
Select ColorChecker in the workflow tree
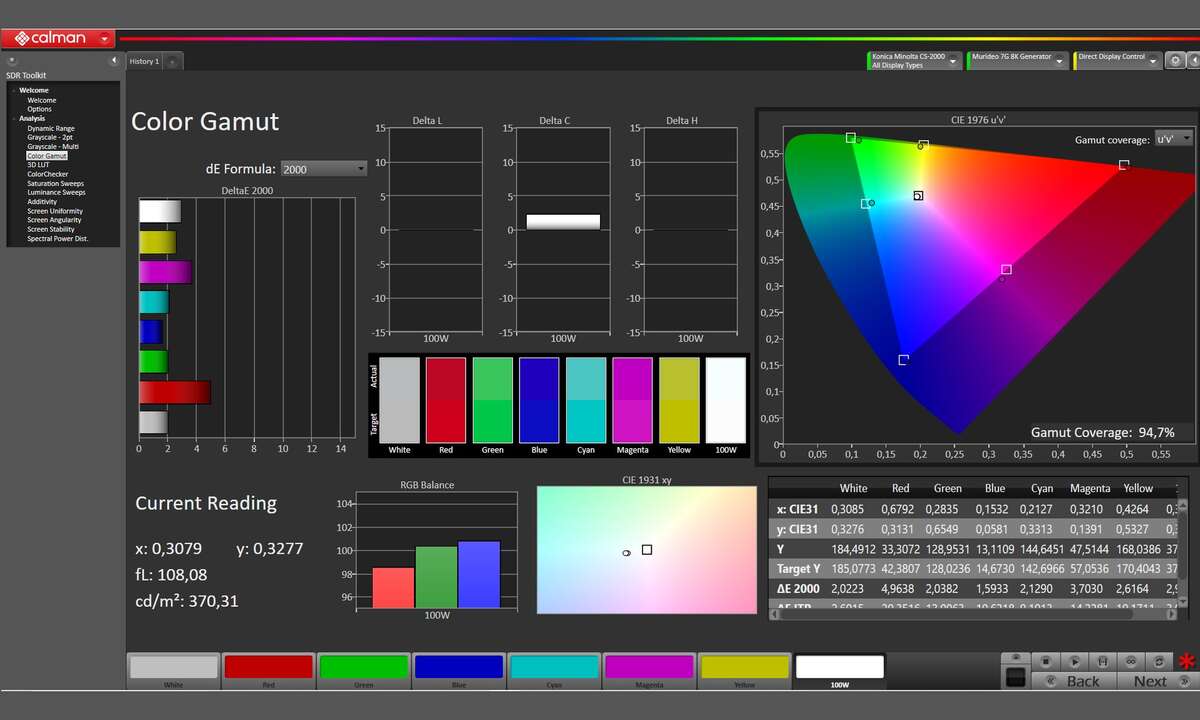(48, 174)
